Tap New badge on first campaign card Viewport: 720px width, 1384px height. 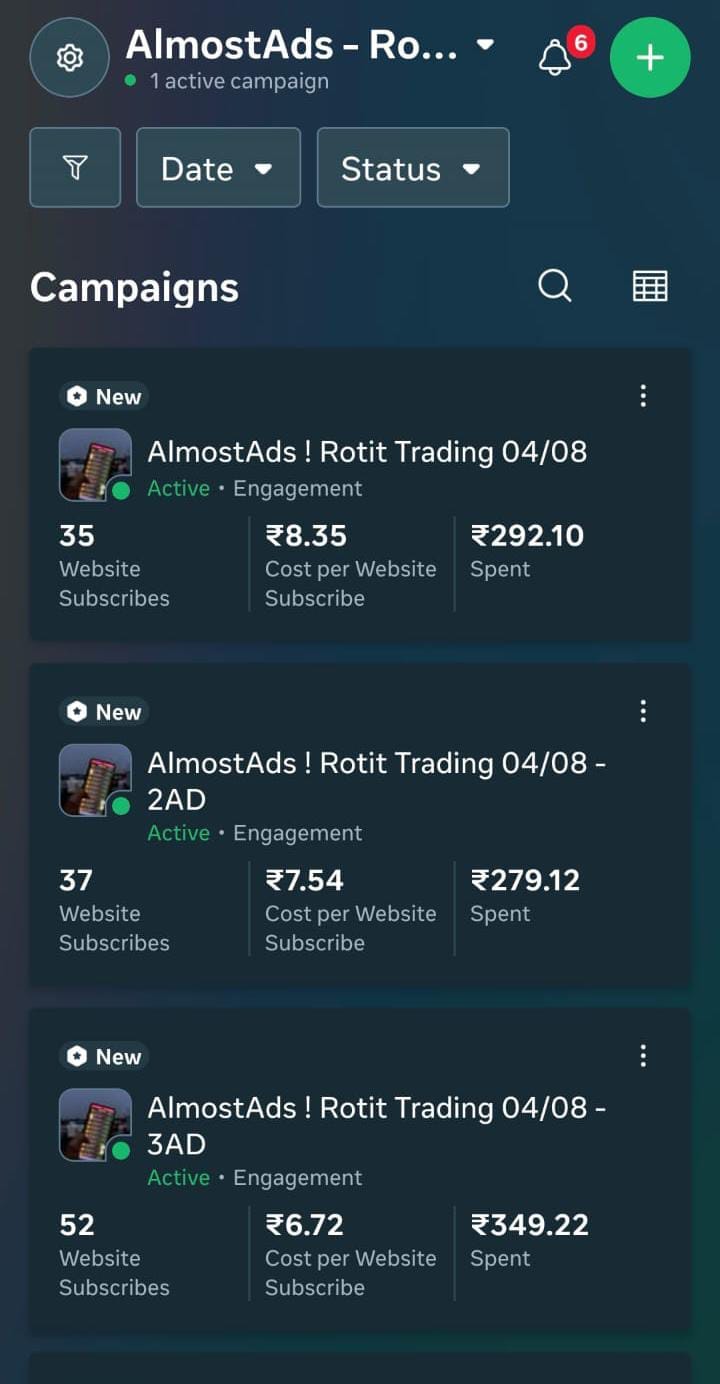click(104, 397)
